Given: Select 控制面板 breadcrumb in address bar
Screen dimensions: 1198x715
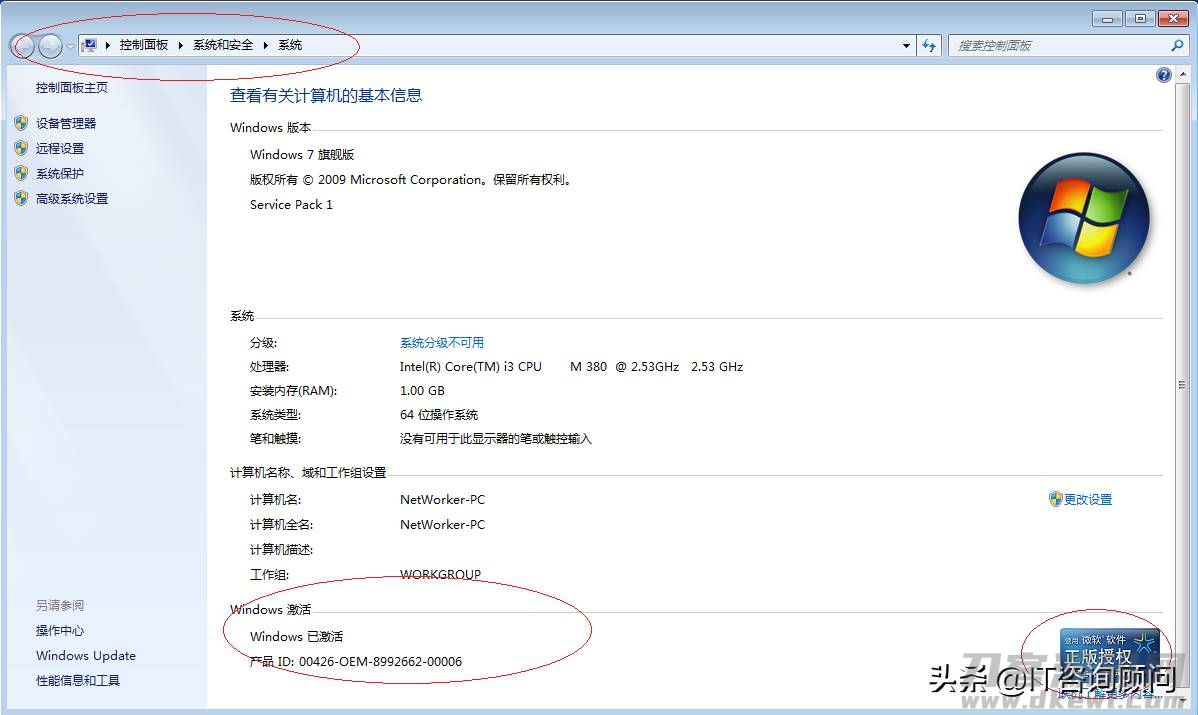Looking at the screenshot, I should [x=144, y=45].
